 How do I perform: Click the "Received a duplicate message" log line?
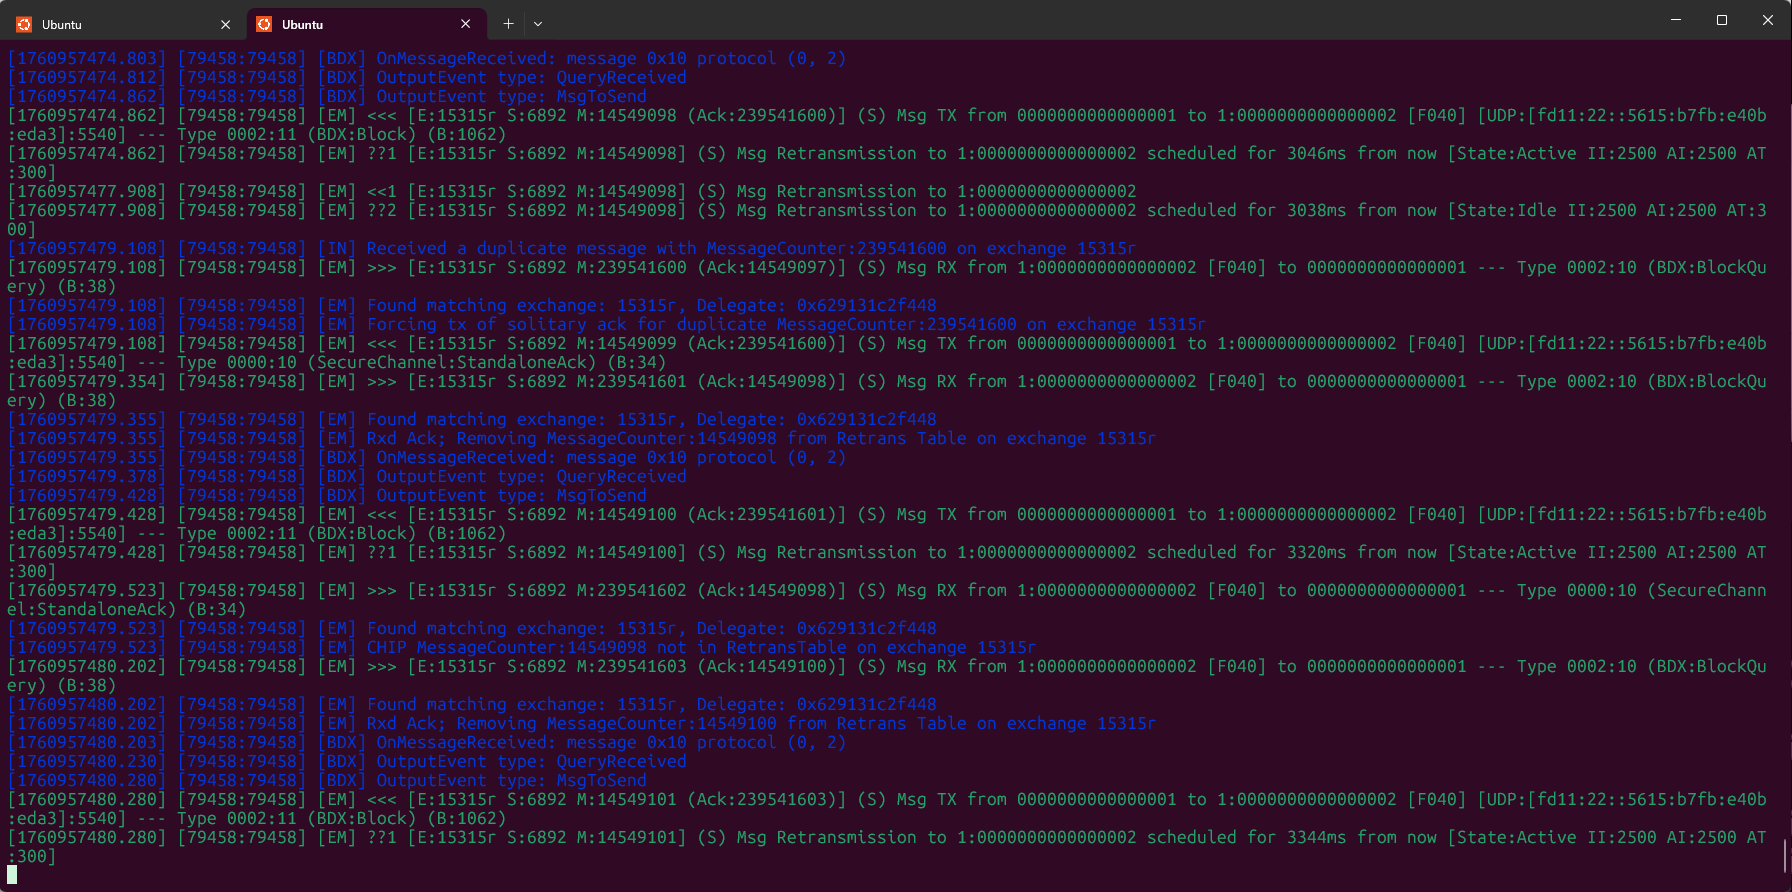[750, 248]
